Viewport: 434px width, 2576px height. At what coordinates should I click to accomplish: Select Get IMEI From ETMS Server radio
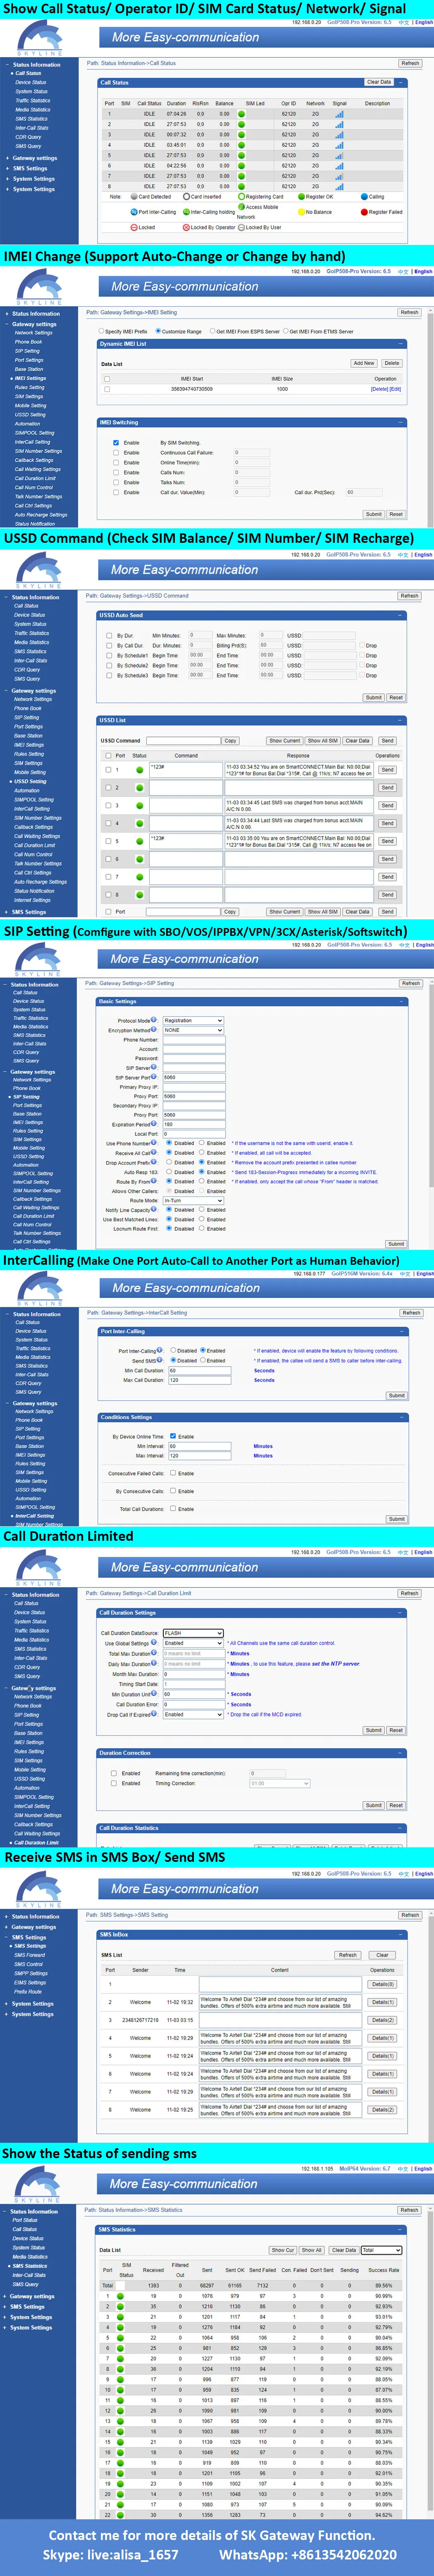click(285, 331)
